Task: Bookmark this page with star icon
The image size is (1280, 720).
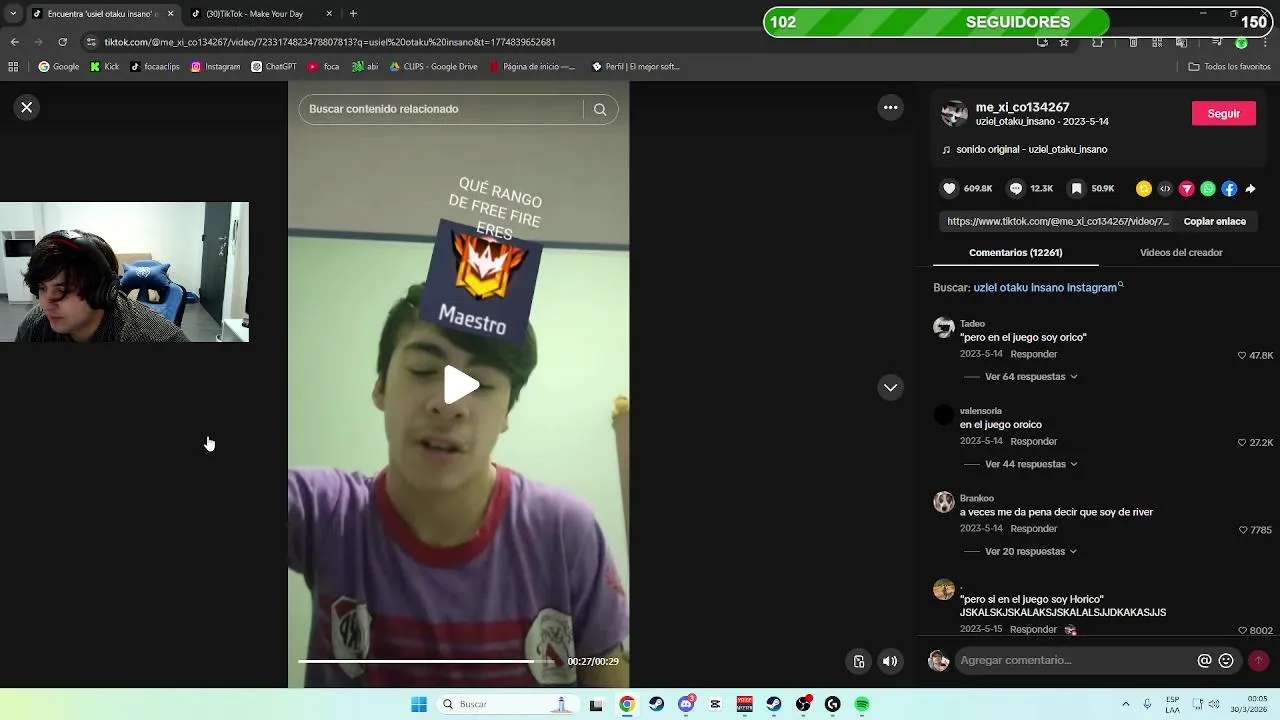Action: tap(1064, 42)
